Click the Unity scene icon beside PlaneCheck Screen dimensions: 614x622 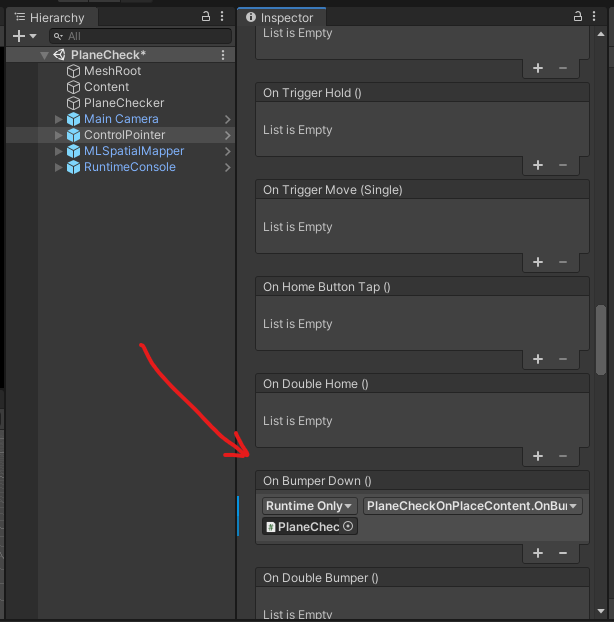59,55
